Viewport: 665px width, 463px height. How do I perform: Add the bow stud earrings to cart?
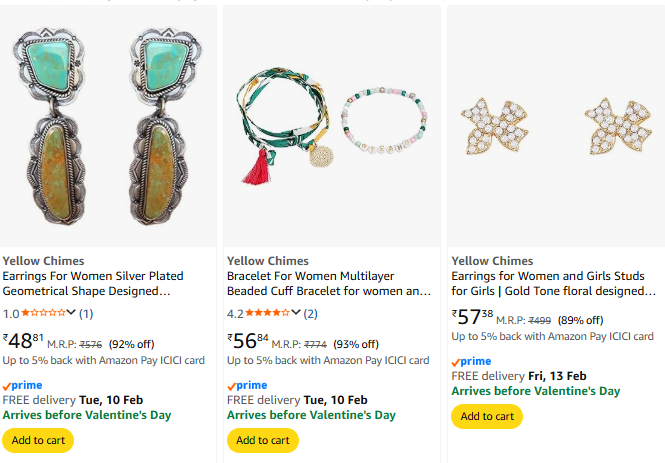pyautogui.click(x=487, y=416)
